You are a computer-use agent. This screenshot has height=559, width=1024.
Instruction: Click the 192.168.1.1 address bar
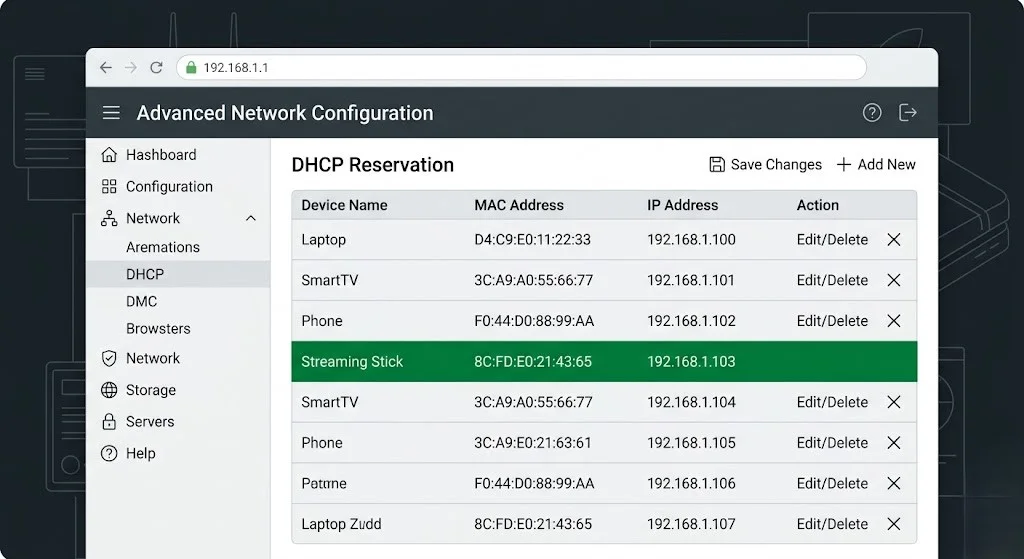(x=521, y=67)
